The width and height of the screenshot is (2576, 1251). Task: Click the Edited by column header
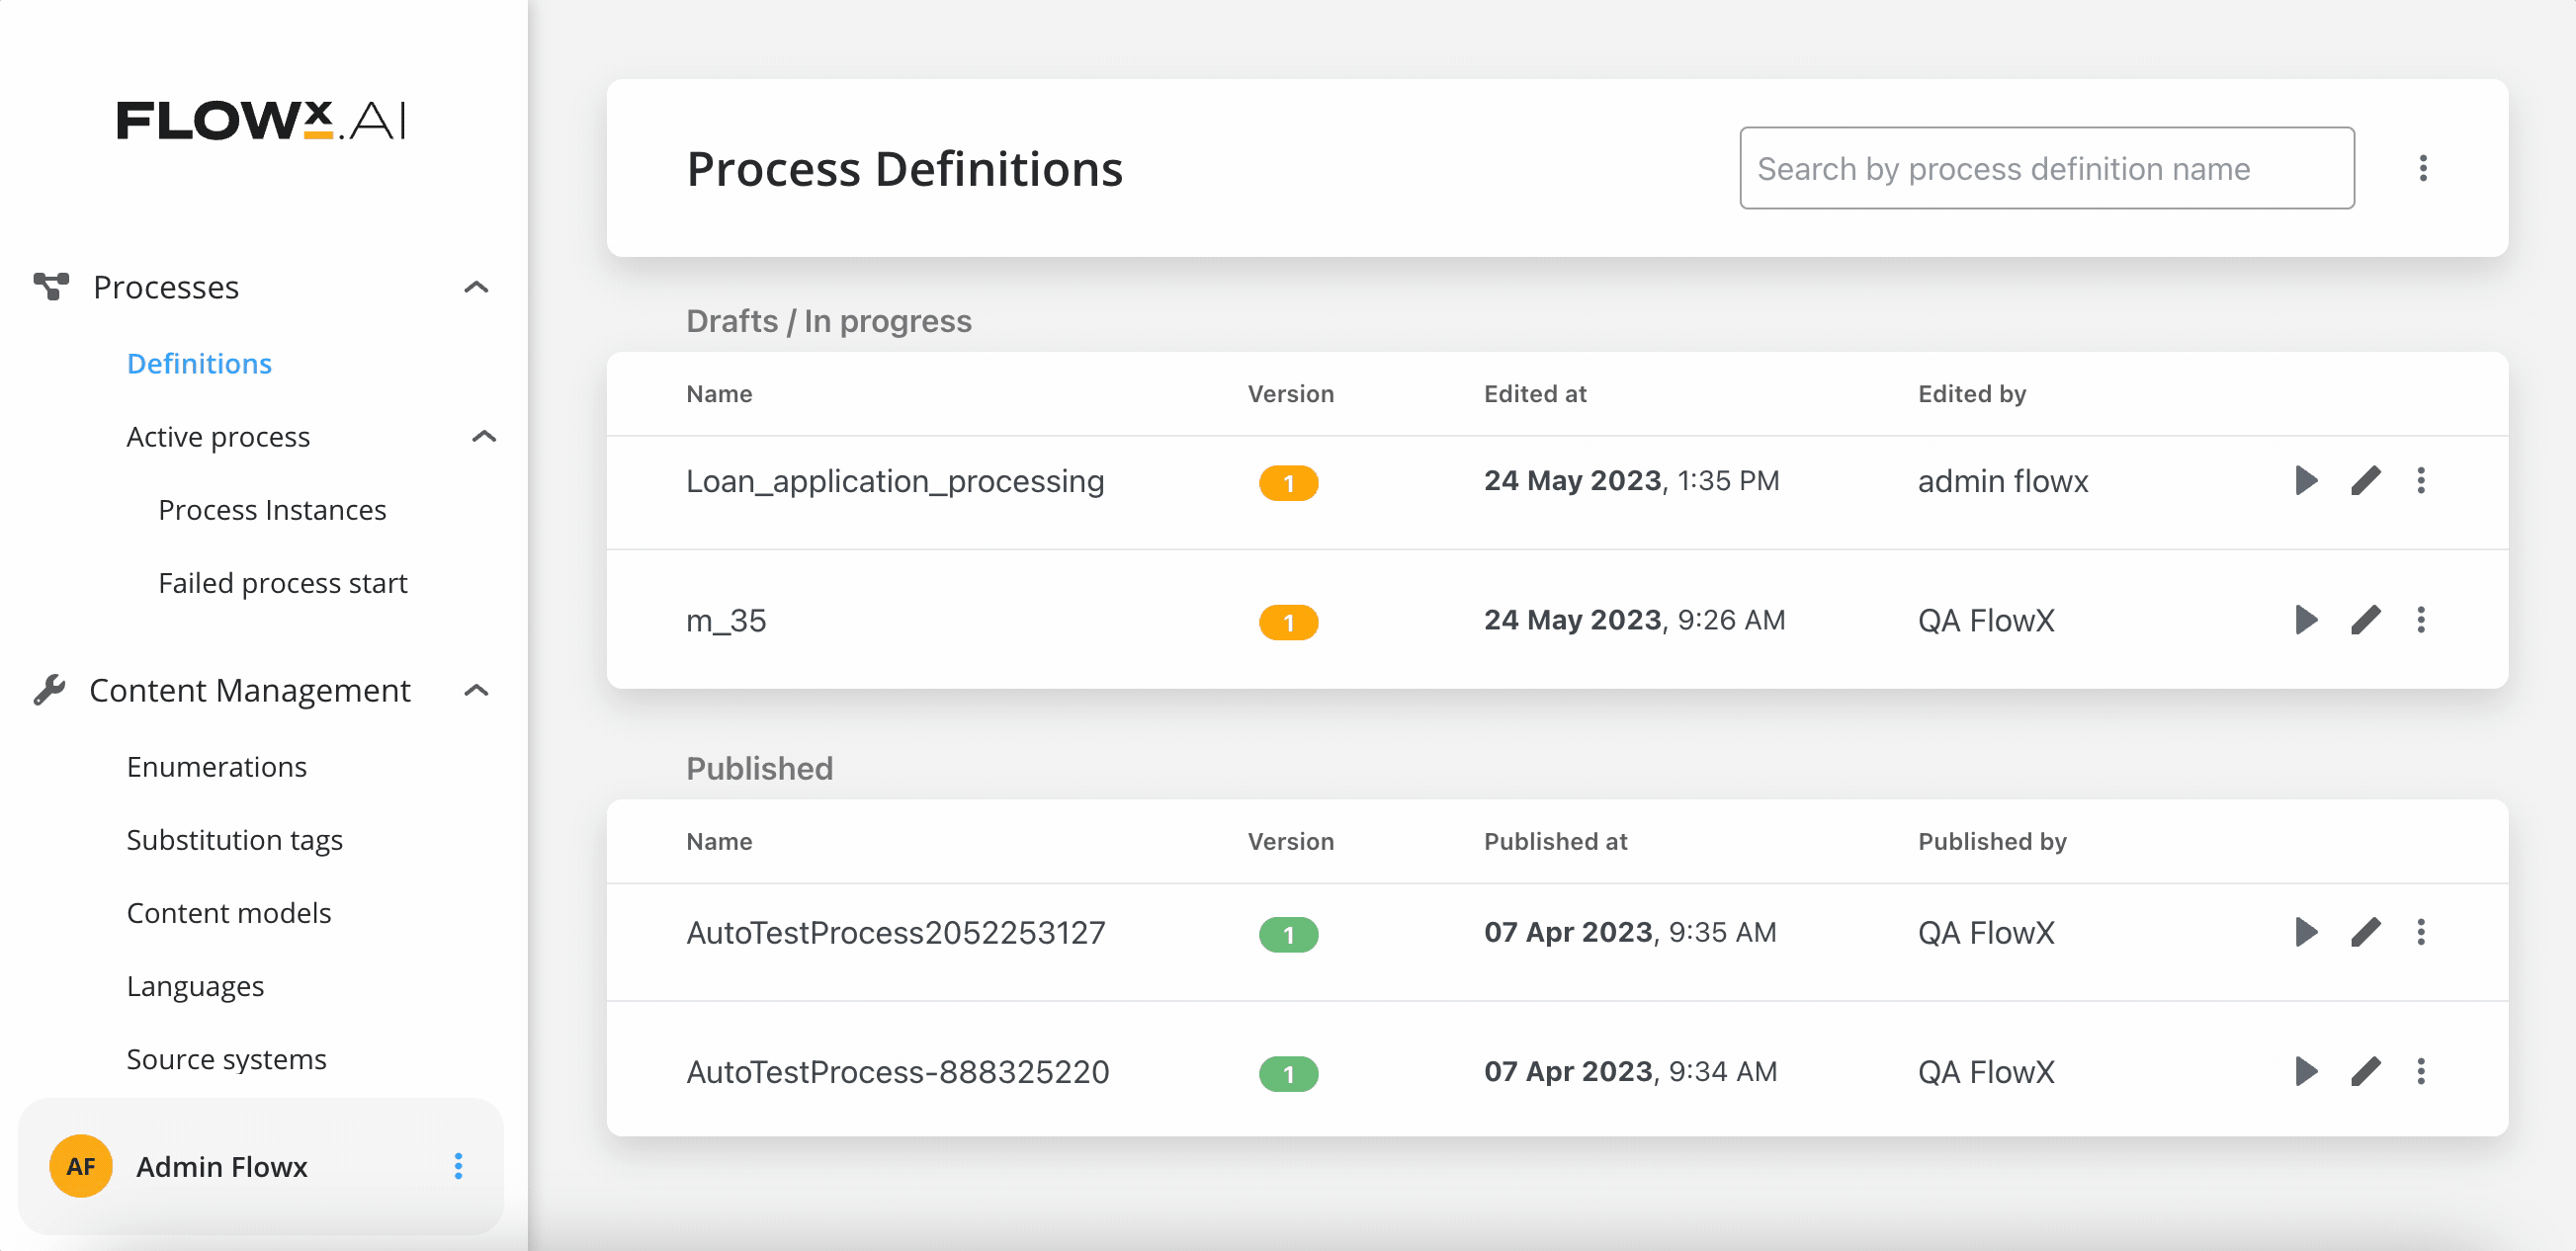(x=1972, y=393)
